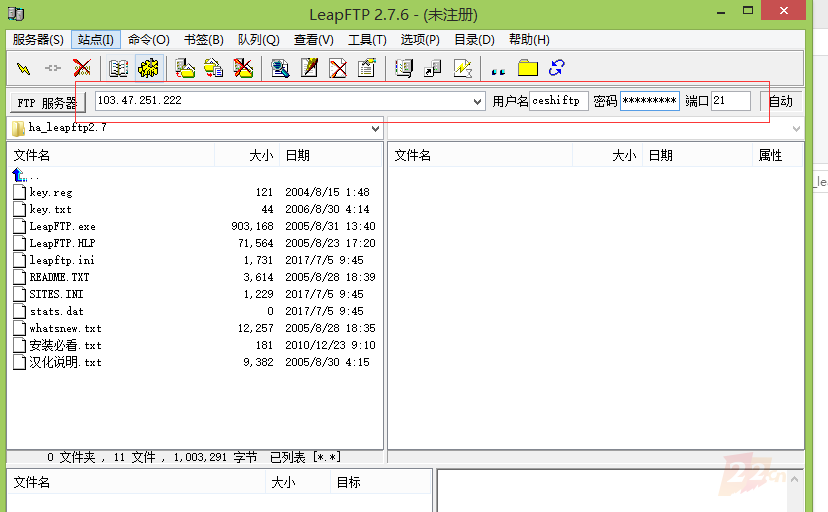Sort local files by 大小 column header
Viewport: 828px width, 512px height.
247,155
